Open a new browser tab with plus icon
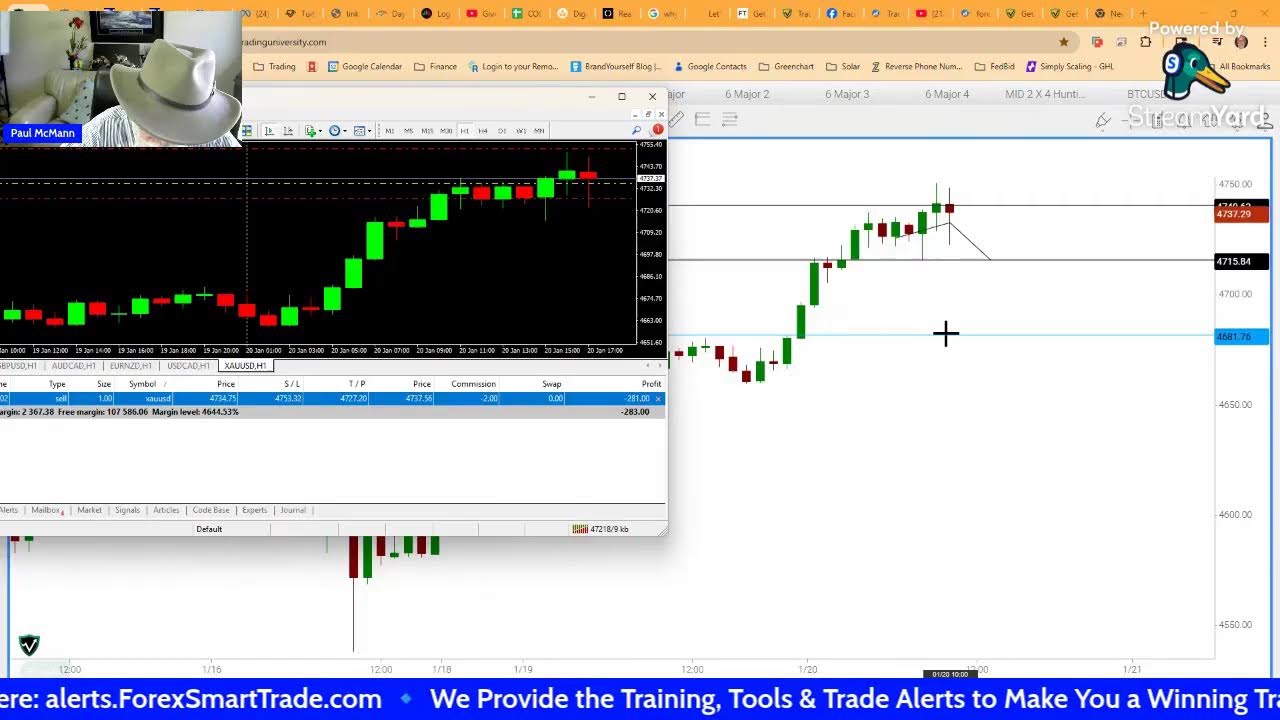The image size is (1280, 720). tap(1143, 14)
